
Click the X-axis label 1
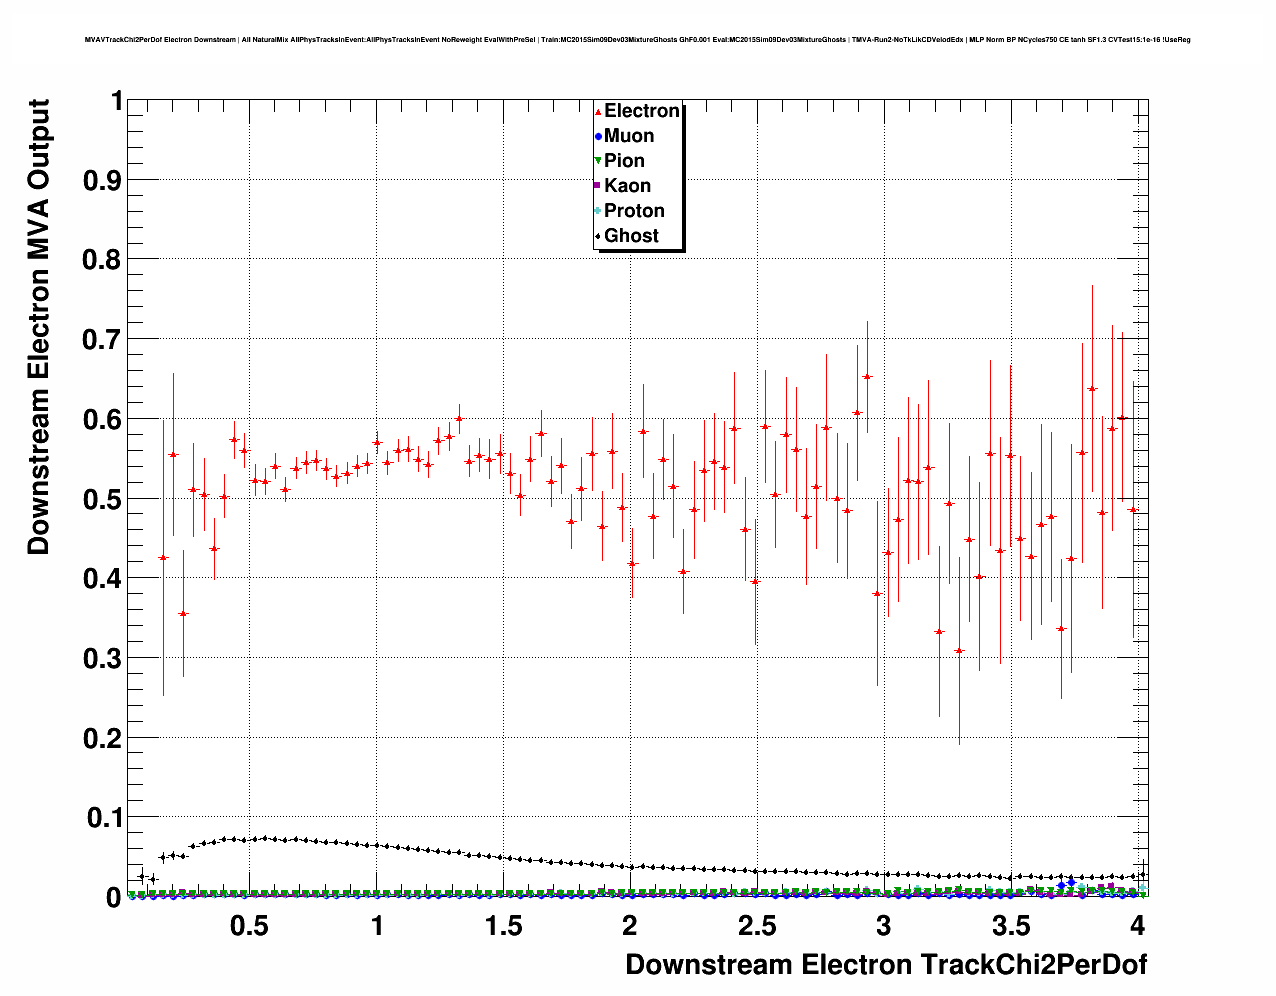pos(377,926)
